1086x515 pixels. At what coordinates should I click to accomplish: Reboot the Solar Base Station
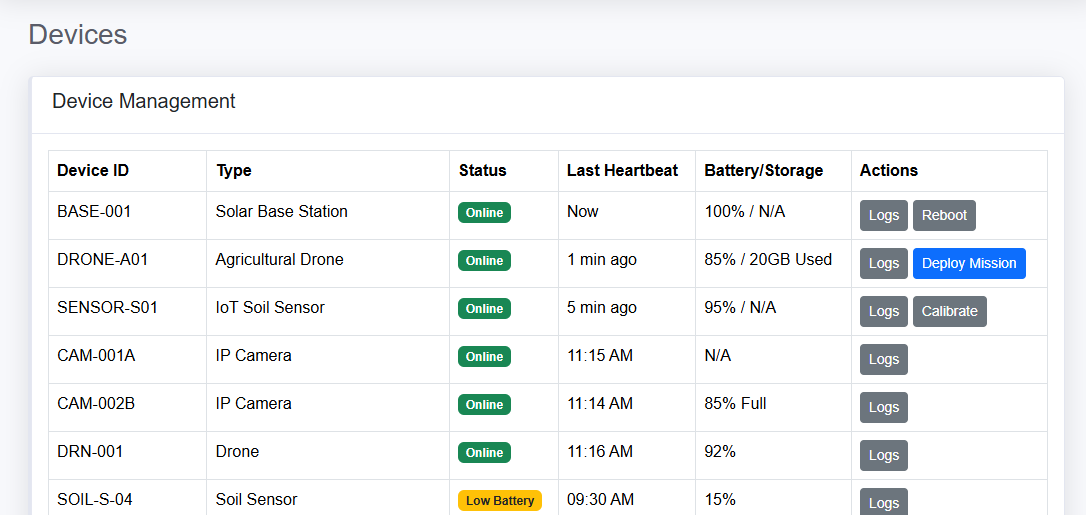click(x=944, y=215)
